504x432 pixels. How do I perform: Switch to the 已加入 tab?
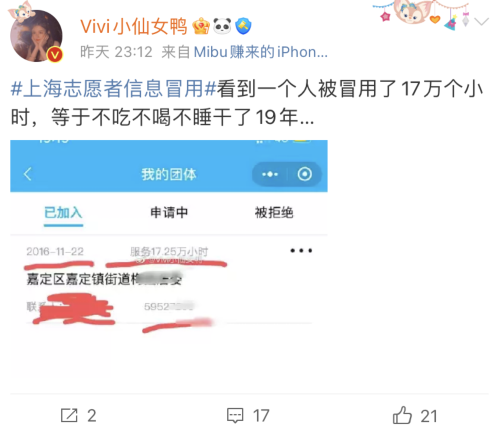63,213
